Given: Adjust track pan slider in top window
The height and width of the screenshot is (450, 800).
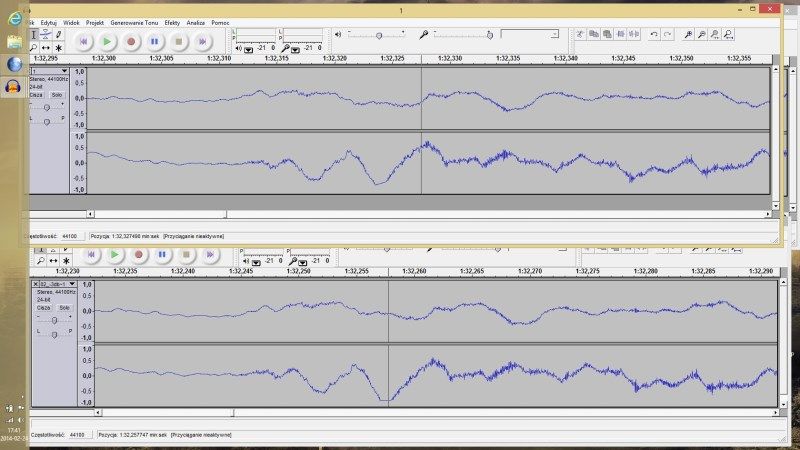Looking at the screenshot, I should (46, 121).
